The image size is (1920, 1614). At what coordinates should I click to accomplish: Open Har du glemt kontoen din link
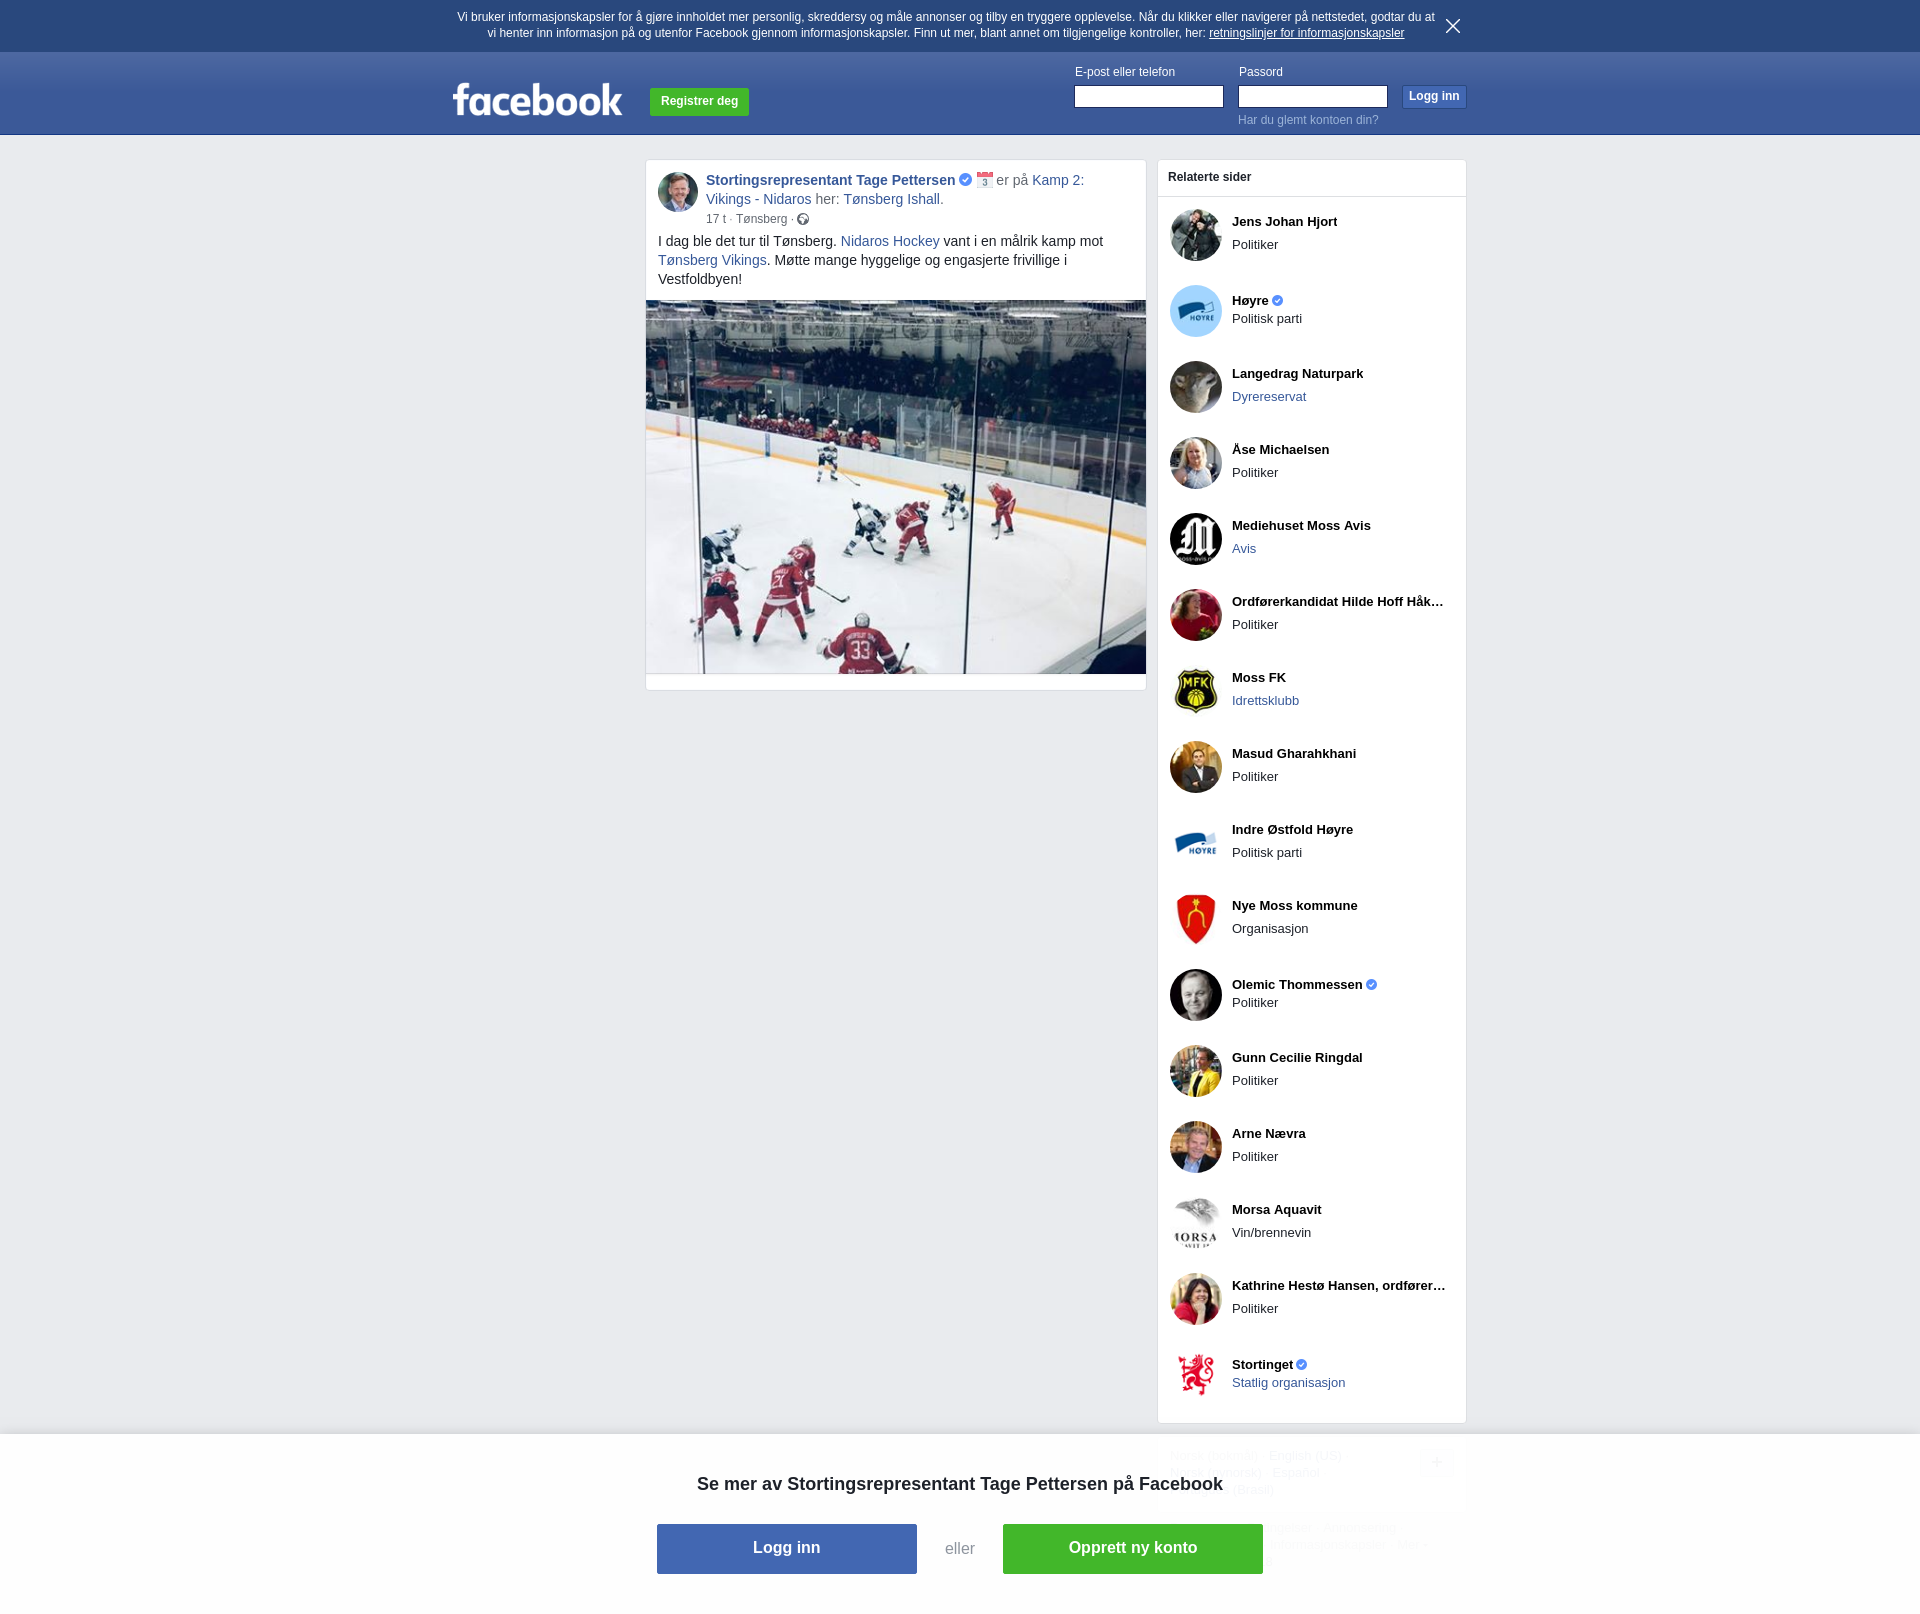tap(1308, 120)
